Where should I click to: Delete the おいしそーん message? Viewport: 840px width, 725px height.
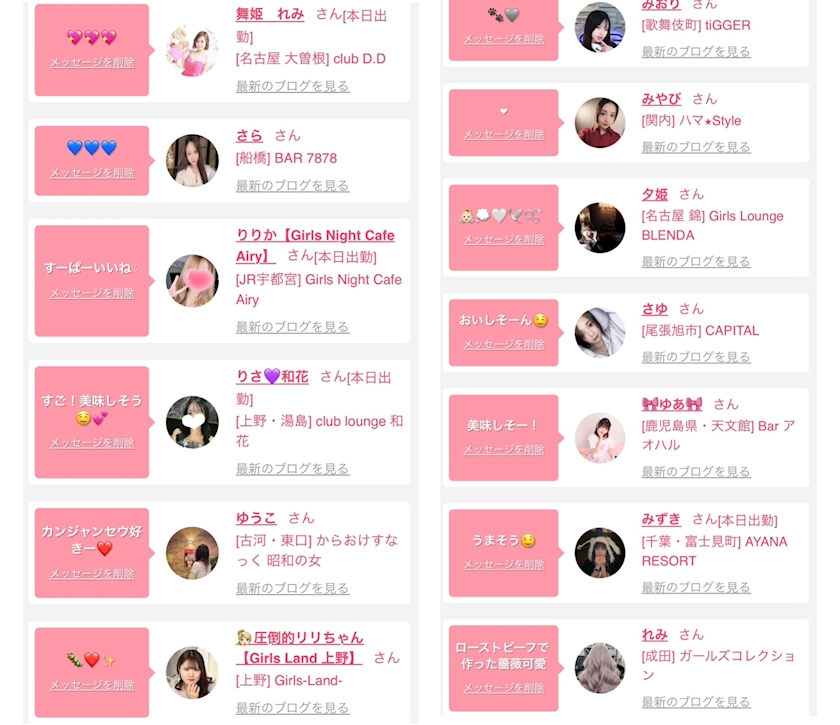tap(504, 345)
